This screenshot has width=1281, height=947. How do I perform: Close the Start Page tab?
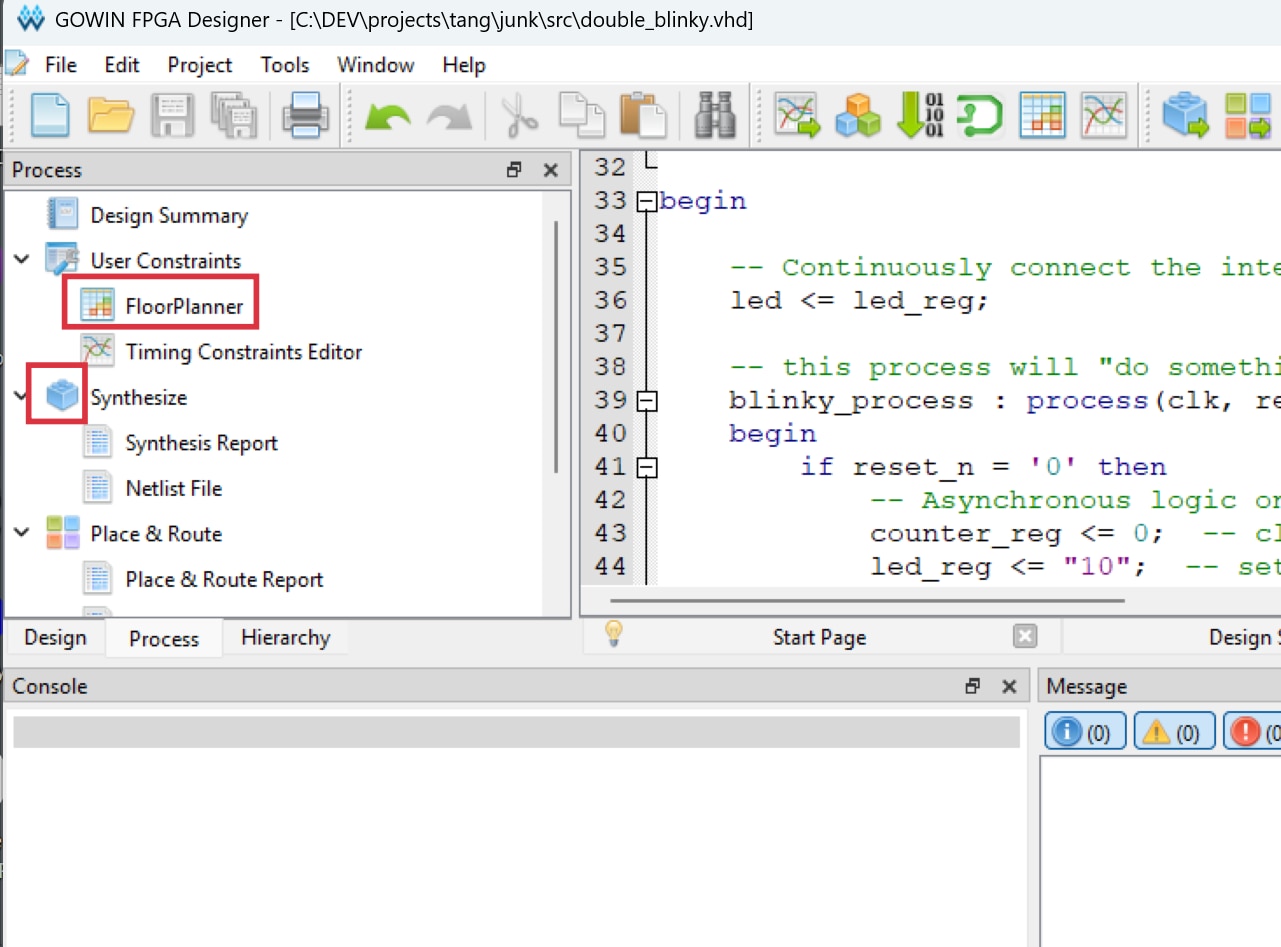coord(1025,636)
